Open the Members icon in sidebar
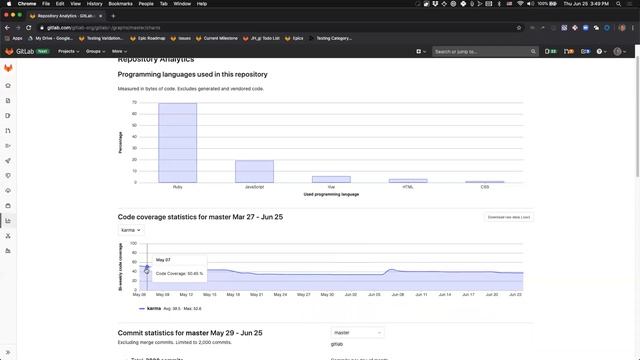Image resolution: width=640 pixels, height=360 pixels. tap(8, 251)
